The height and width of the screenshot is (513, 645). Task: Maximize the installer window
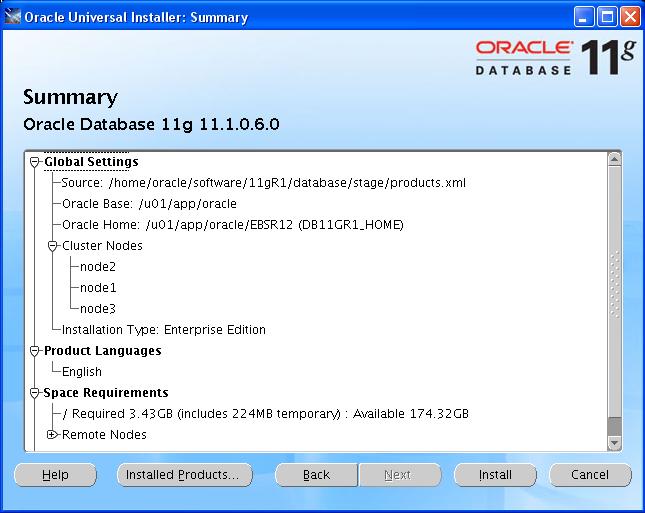click(x=607, y=17)
